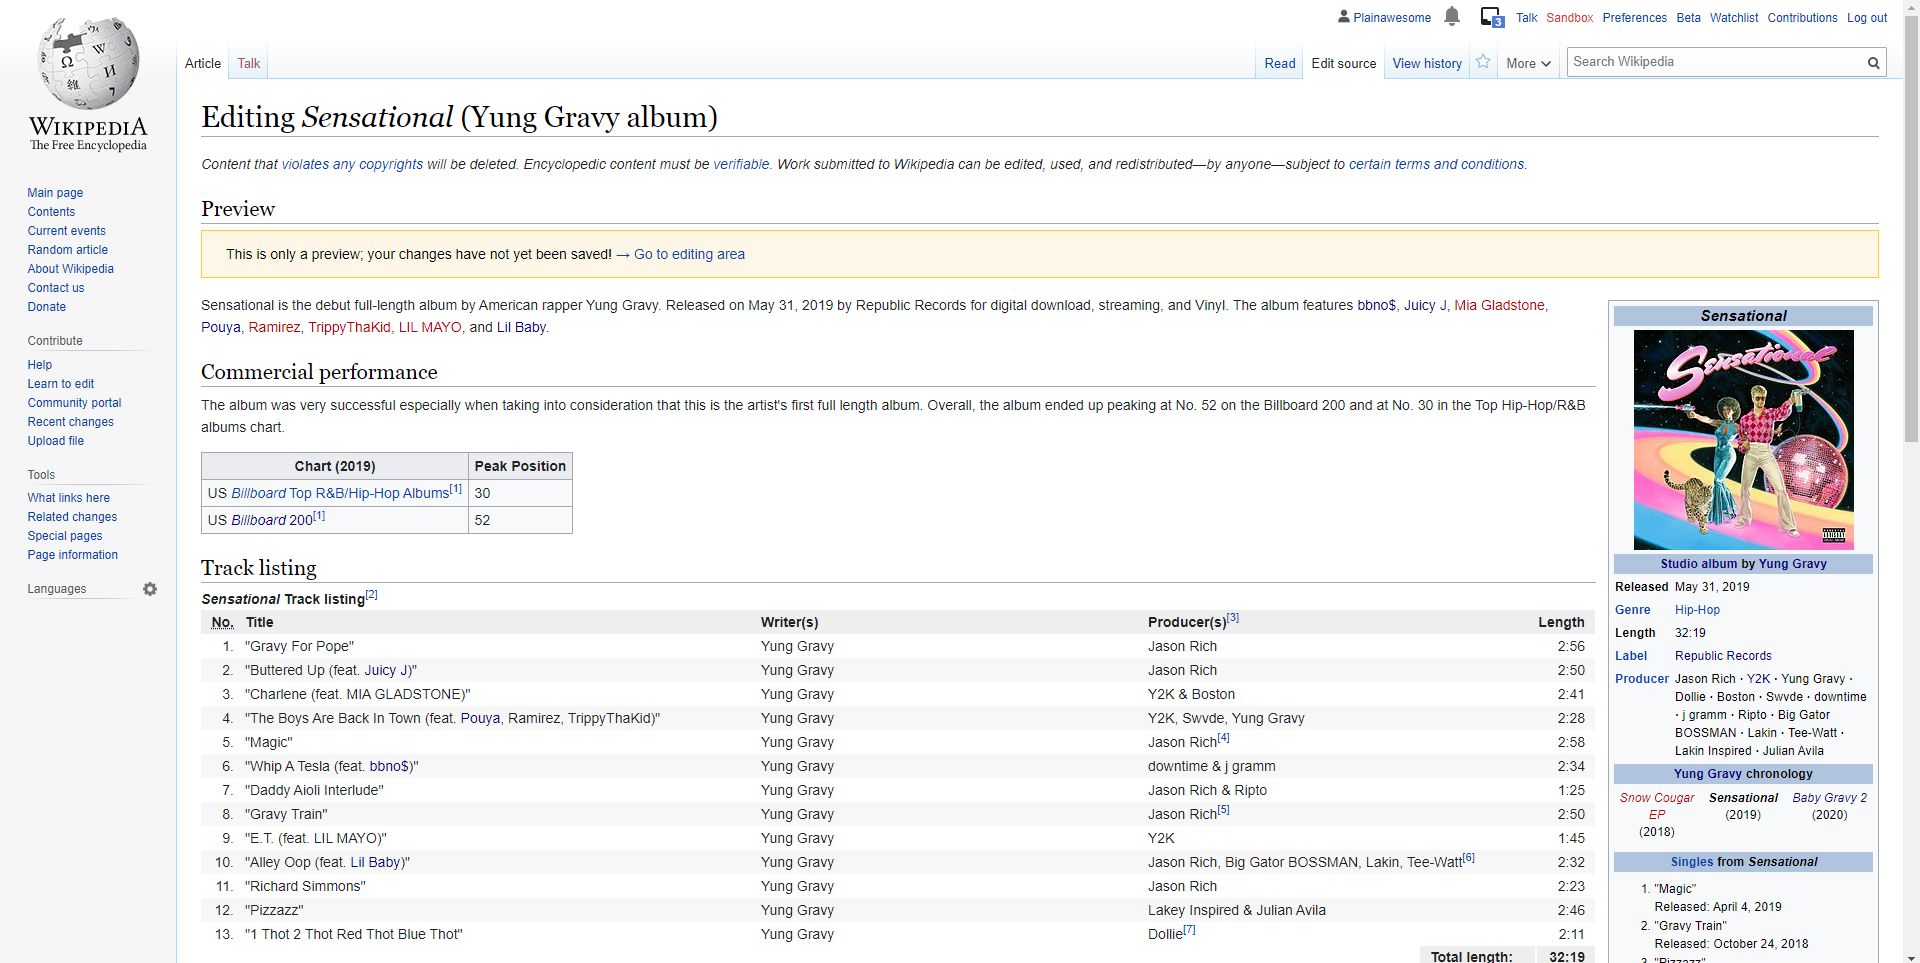Toggle the watchlist star for this page

(x=1483, y=62)
